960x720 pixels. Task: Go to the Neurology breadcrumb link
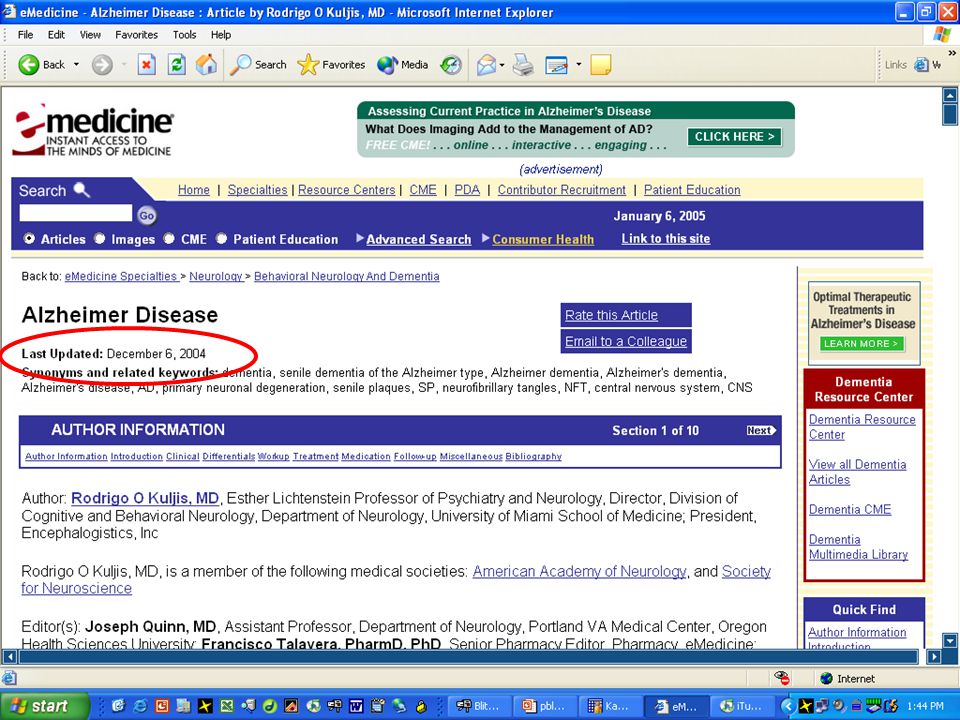[216, 276]
